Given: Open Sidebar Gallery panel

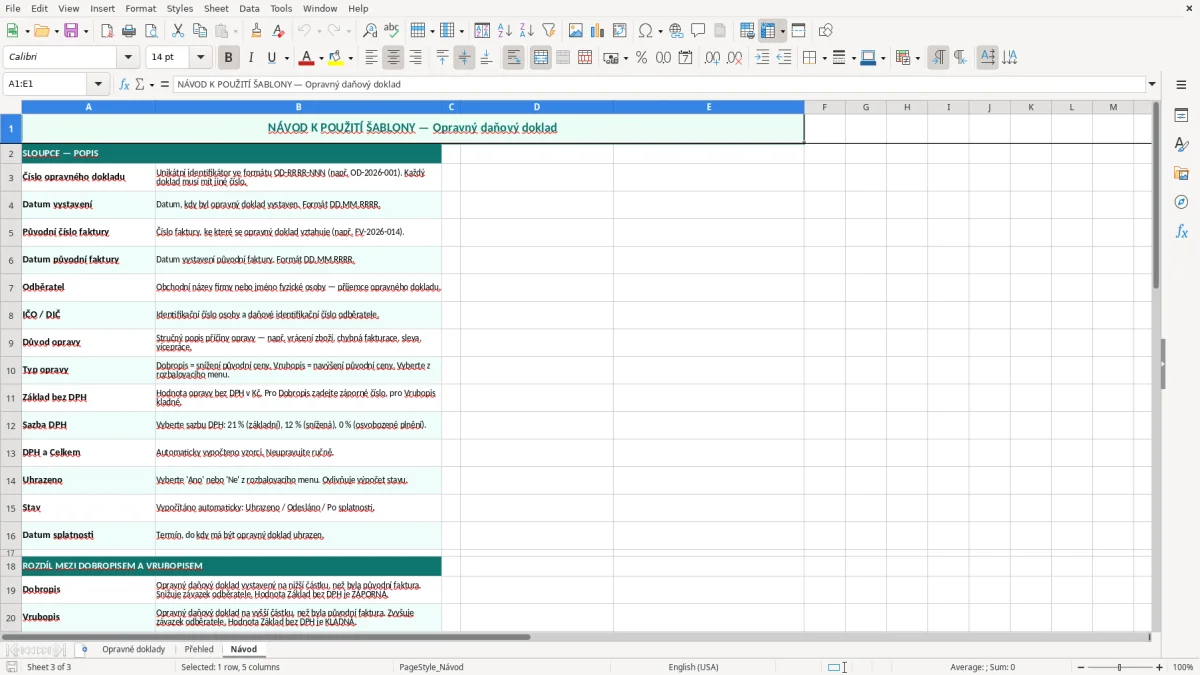Looking at the screenshot, I should coord(1181,174).
